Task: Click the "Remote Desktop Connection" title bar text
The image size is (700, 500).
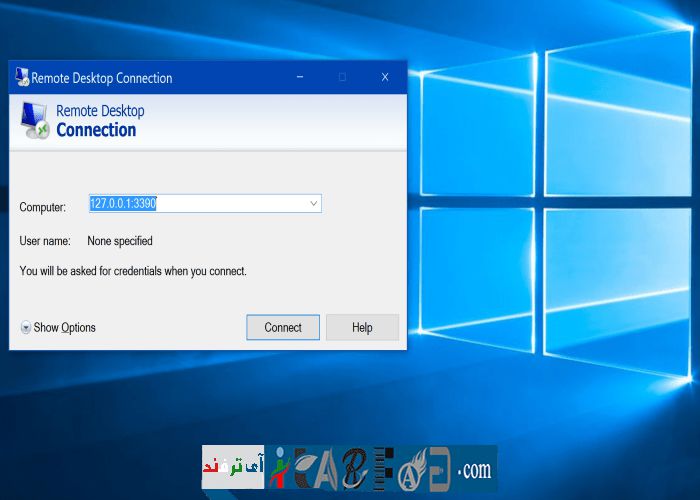Action: coord(102,78)
